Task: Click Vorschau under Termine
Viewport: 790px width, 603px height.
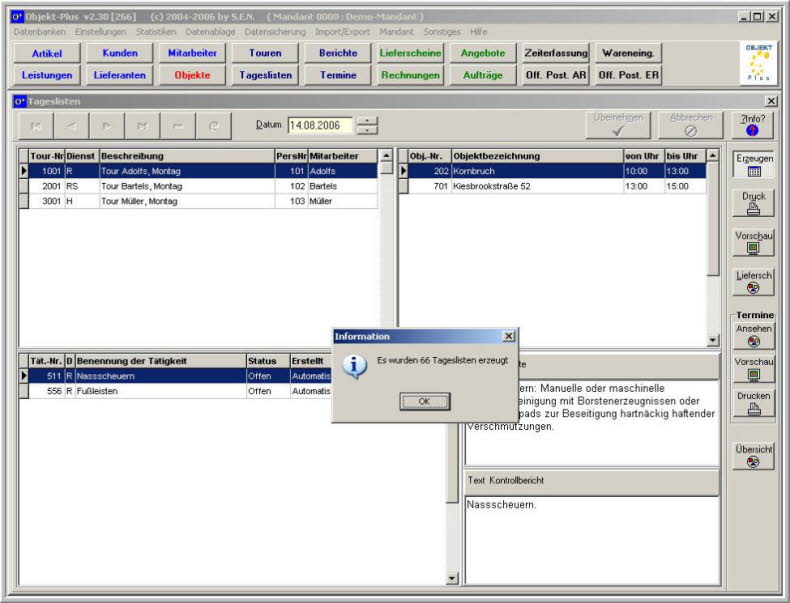Action: tap(754, 369)
